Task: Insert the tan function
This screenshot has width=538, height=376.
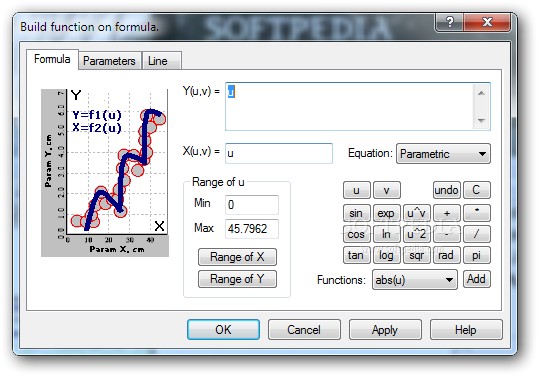Action: [356, 255]
